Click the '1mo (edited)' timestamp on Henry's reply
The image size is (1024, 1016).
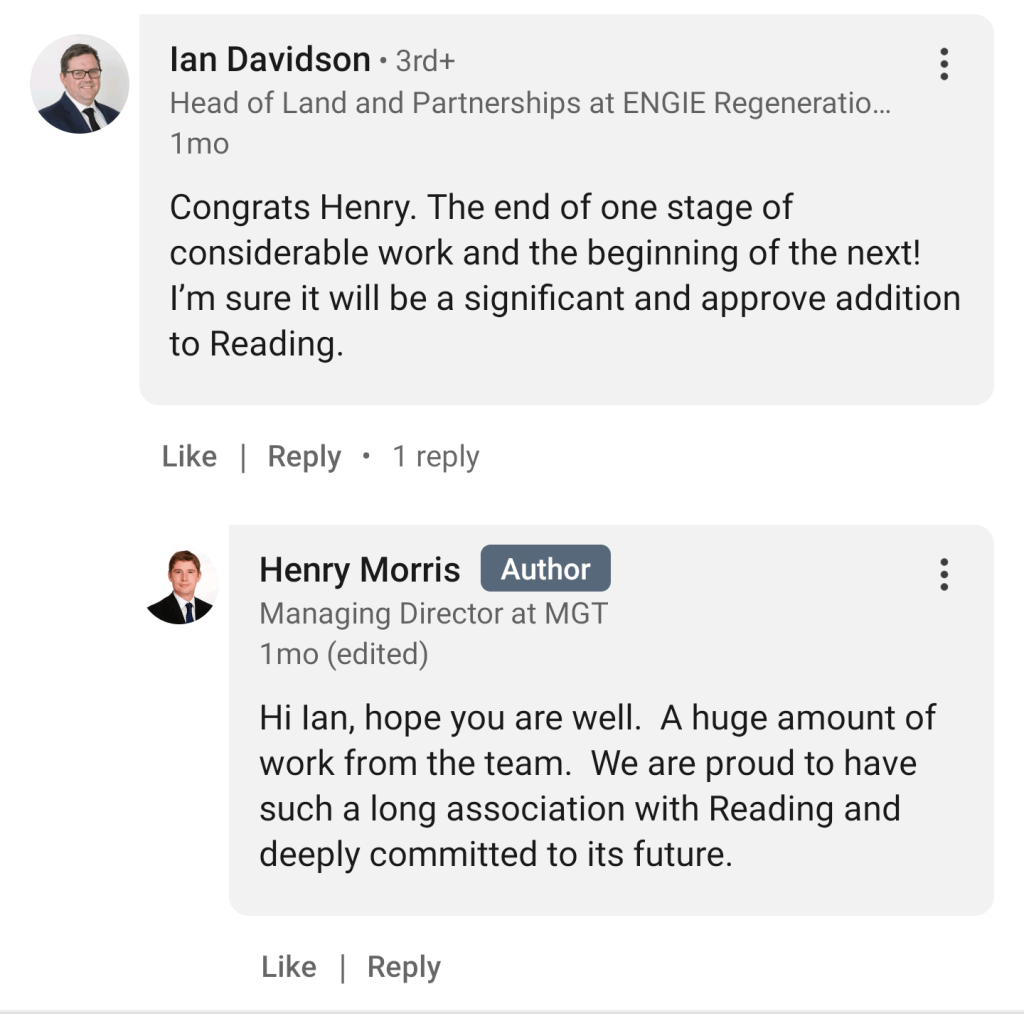tap(343, 654)
